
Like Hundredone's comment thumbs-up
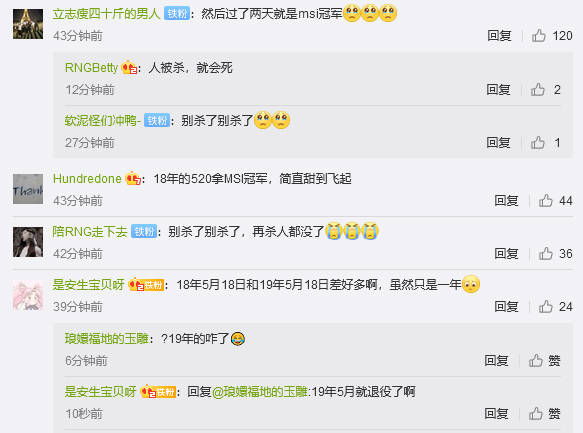tap(545, 201)
